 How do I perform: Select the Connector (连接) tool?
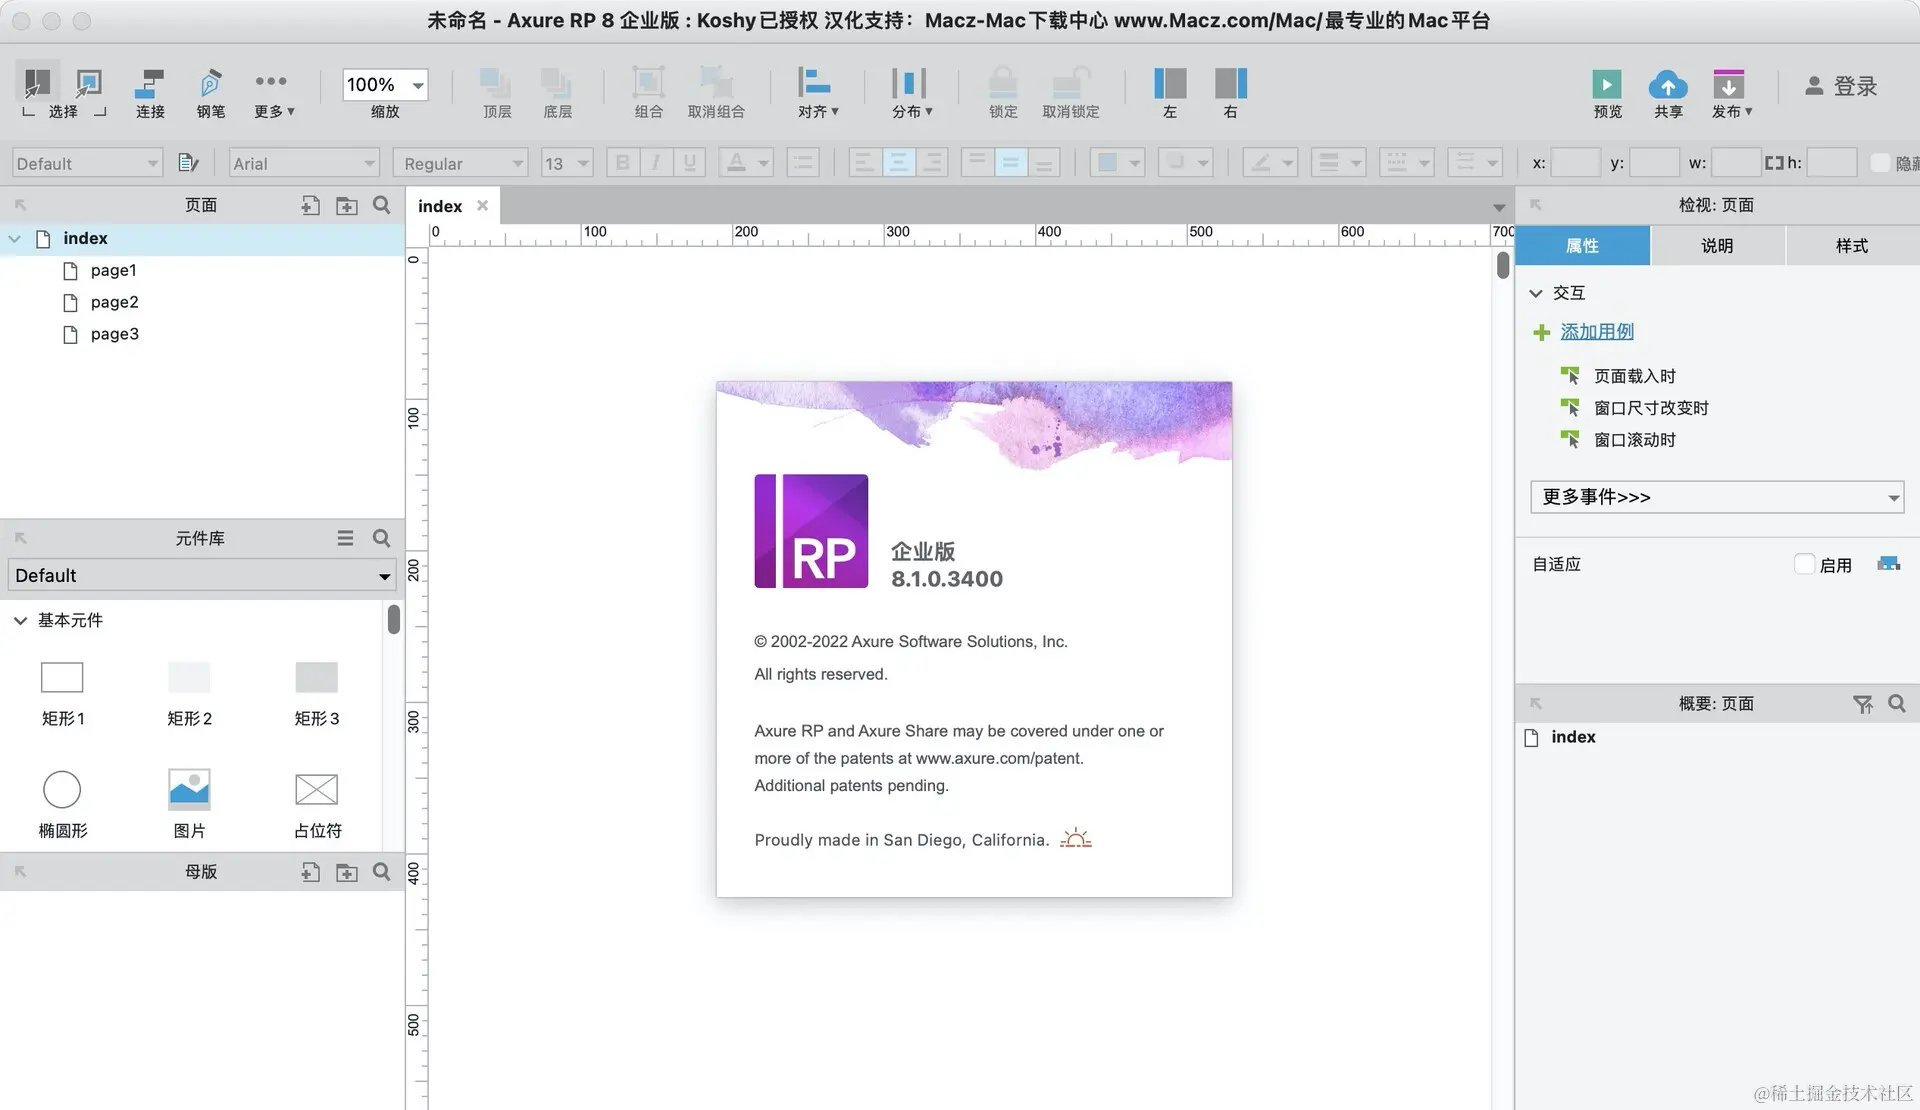pos(150,84)
